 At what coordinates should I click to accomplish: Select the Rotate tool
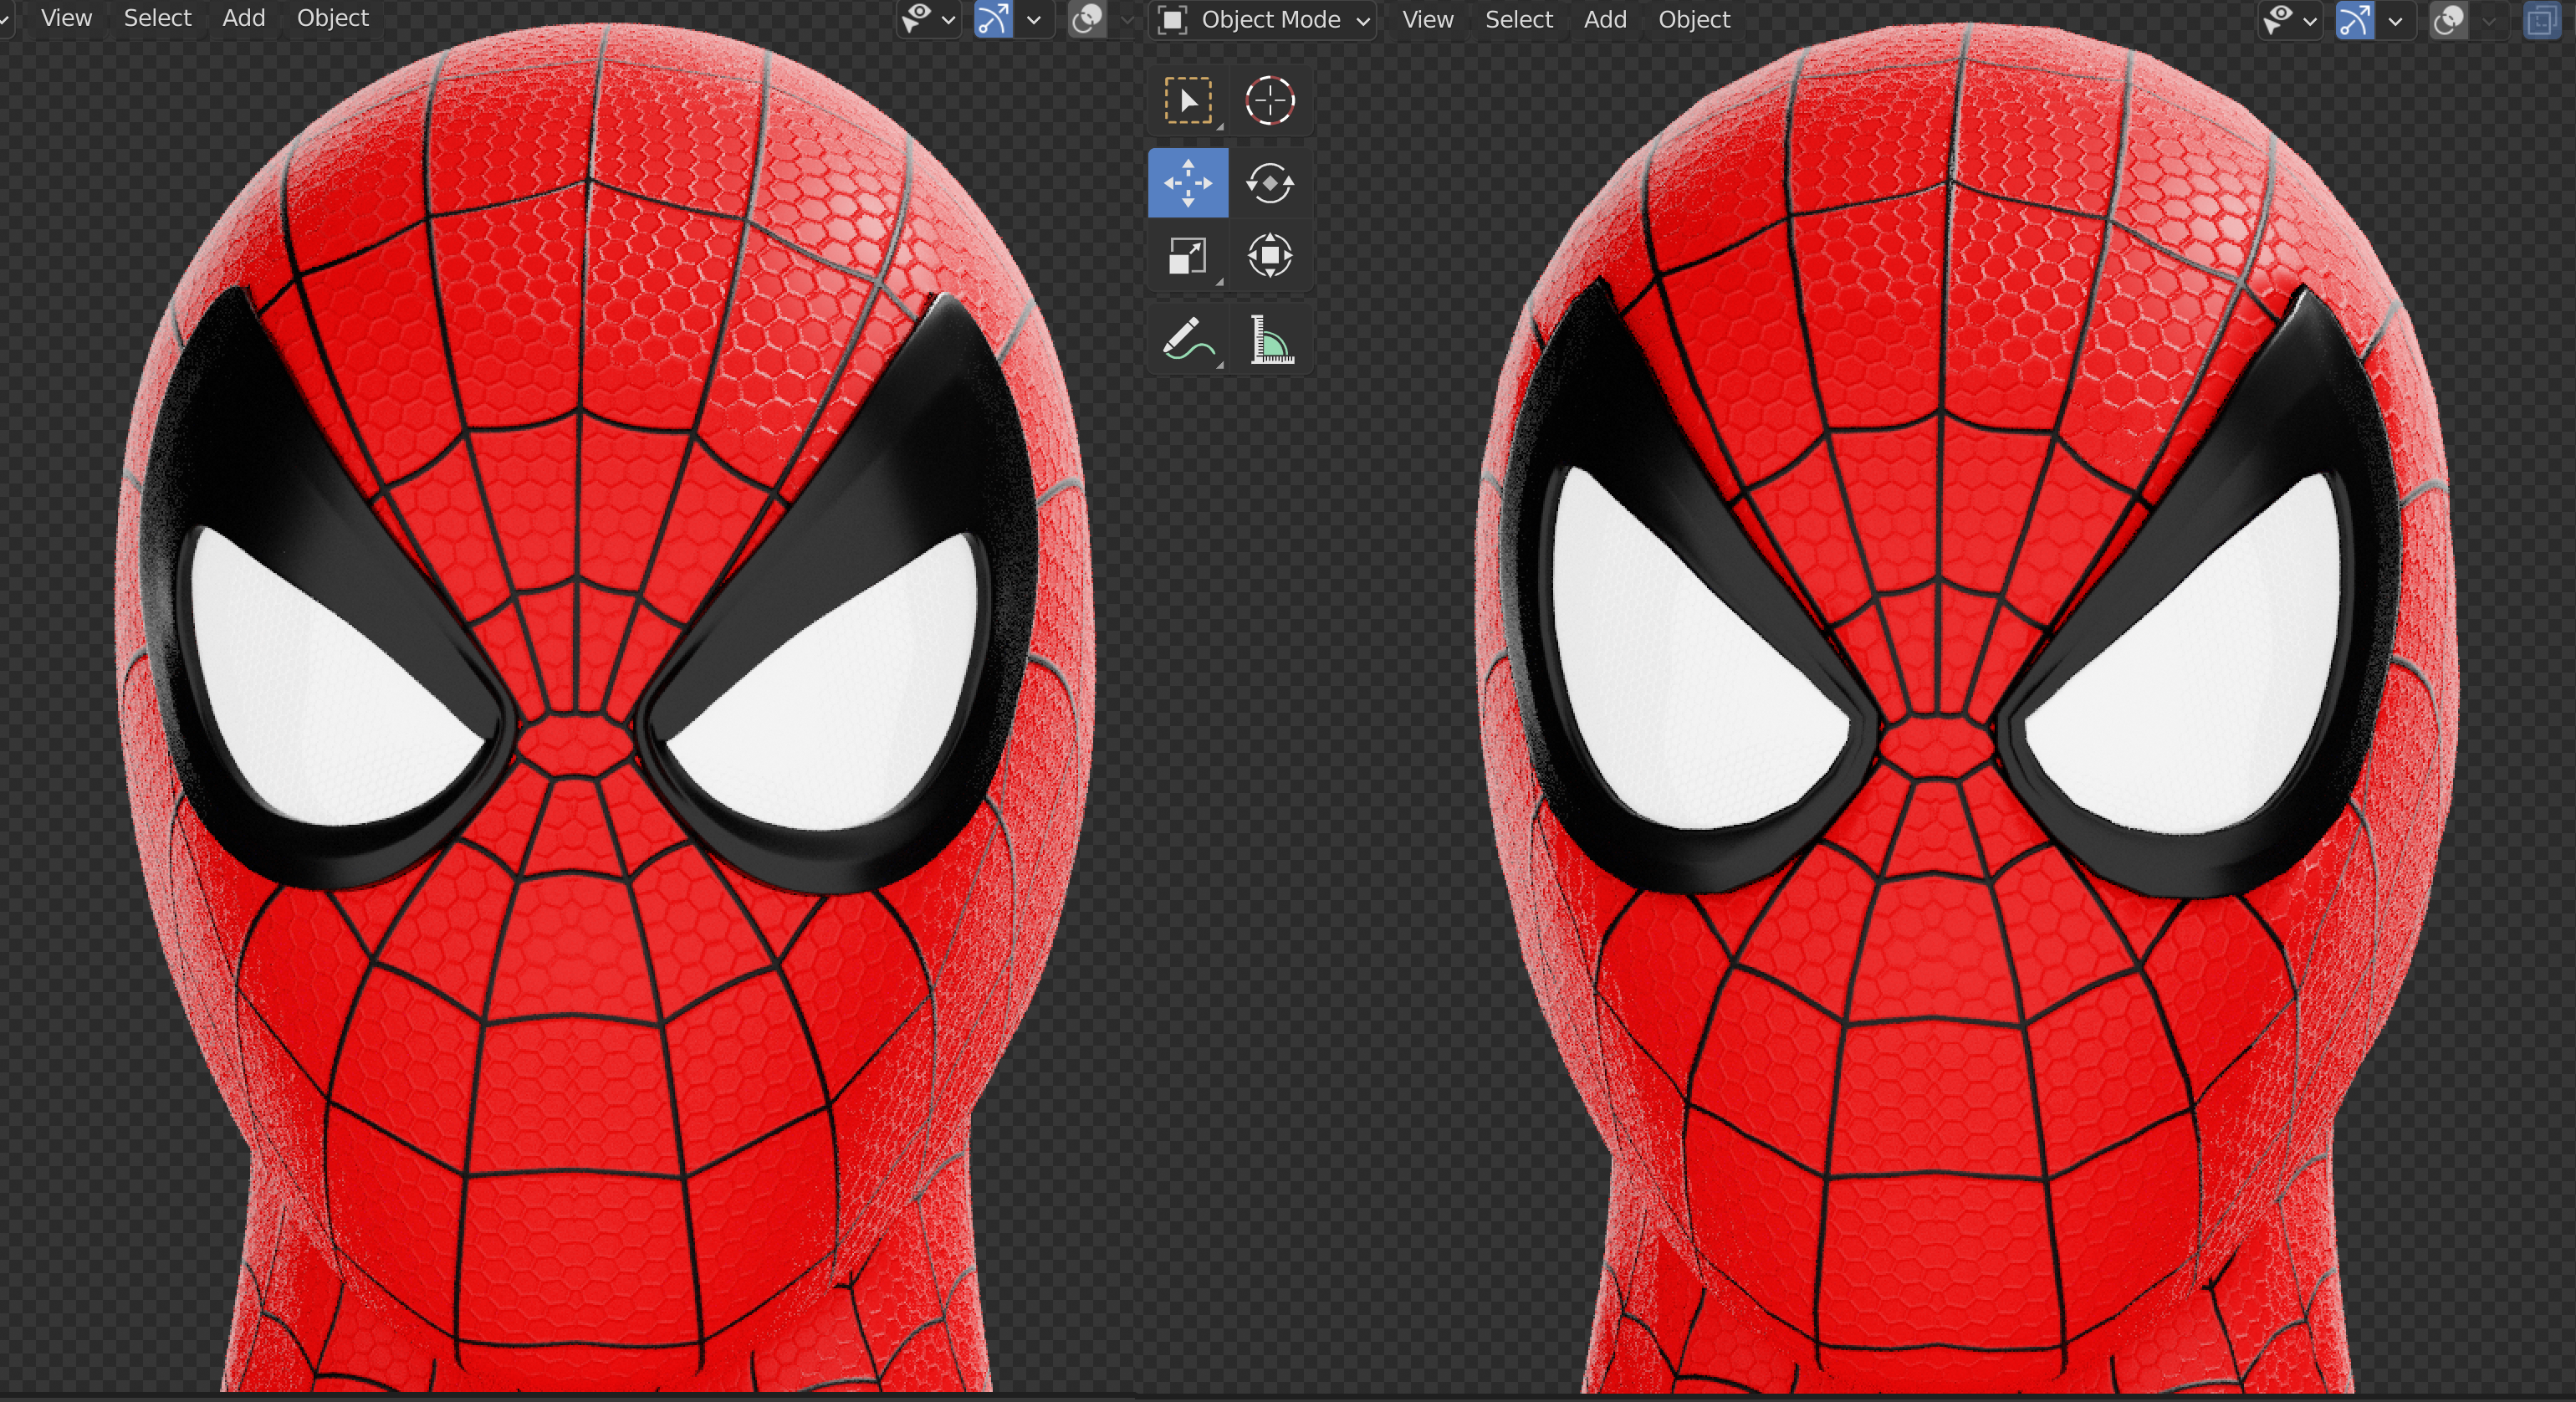(1269, 183)
